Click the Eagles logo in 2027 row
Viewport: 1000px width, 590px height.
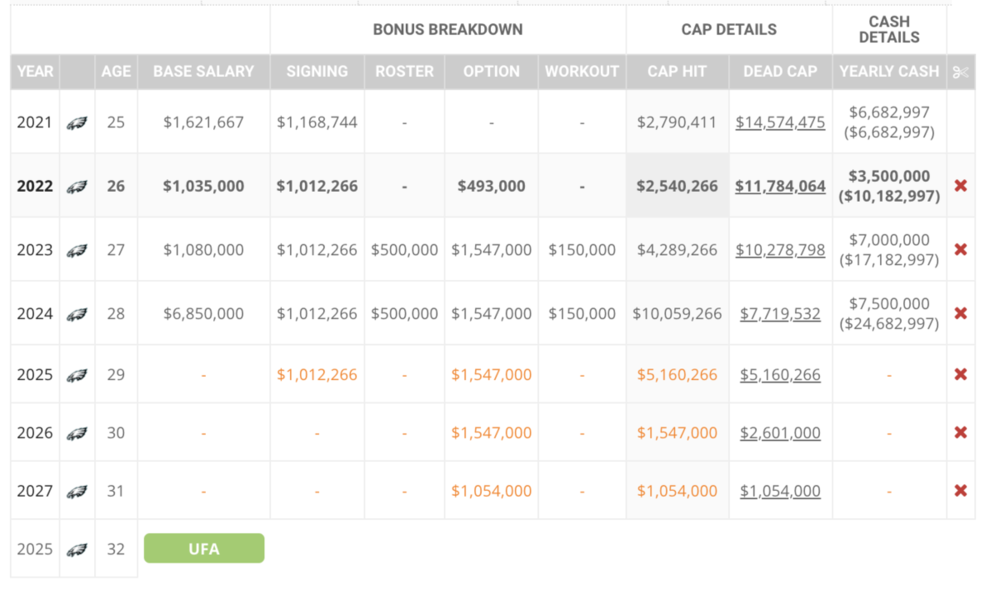coord(77,491)
